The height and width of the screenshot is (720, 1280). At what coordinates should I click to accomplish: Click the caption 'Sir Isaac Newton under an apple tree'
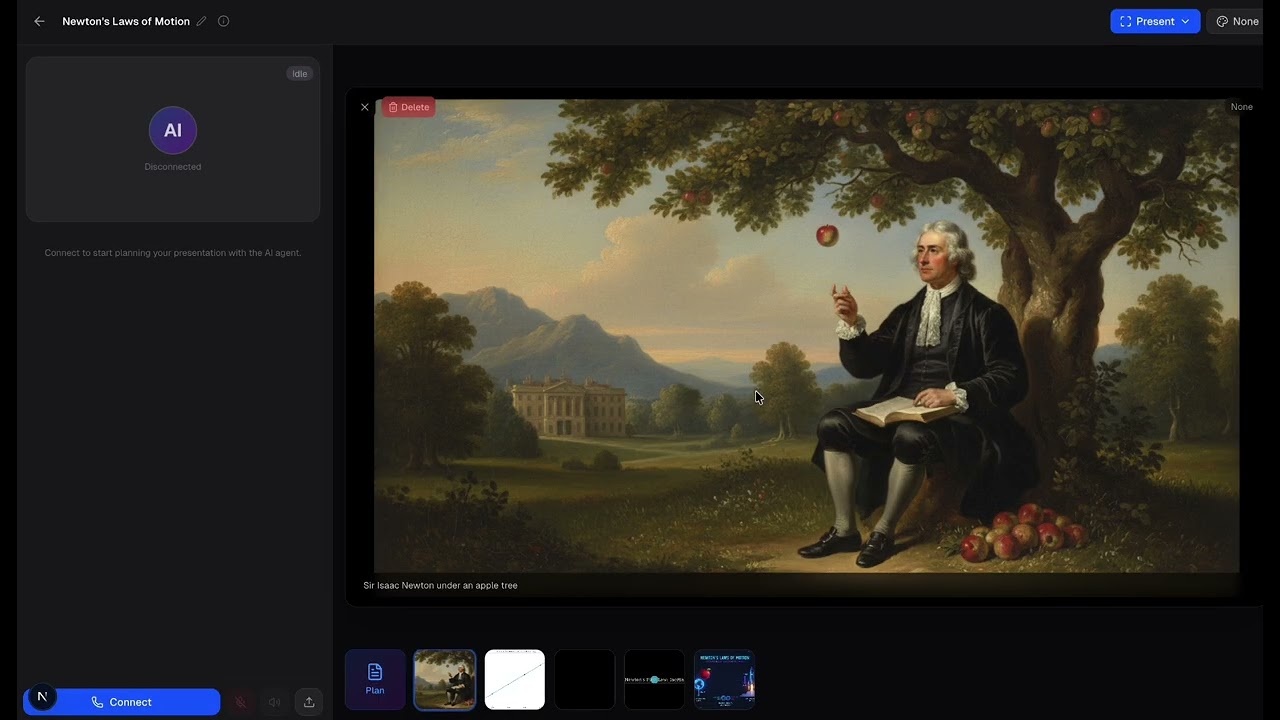click(440, 586)
